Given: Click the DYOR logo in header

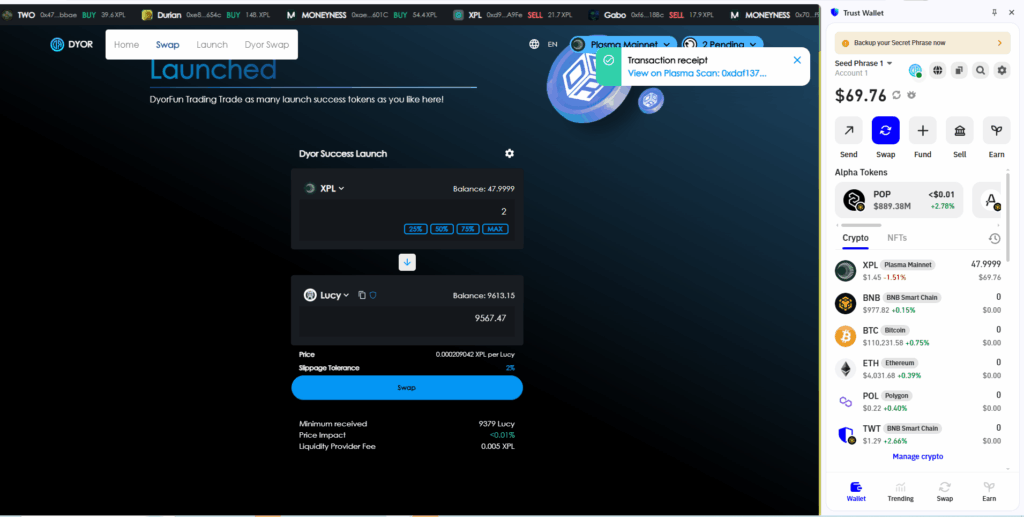Looking at the screenshot, I should point(72,44).
